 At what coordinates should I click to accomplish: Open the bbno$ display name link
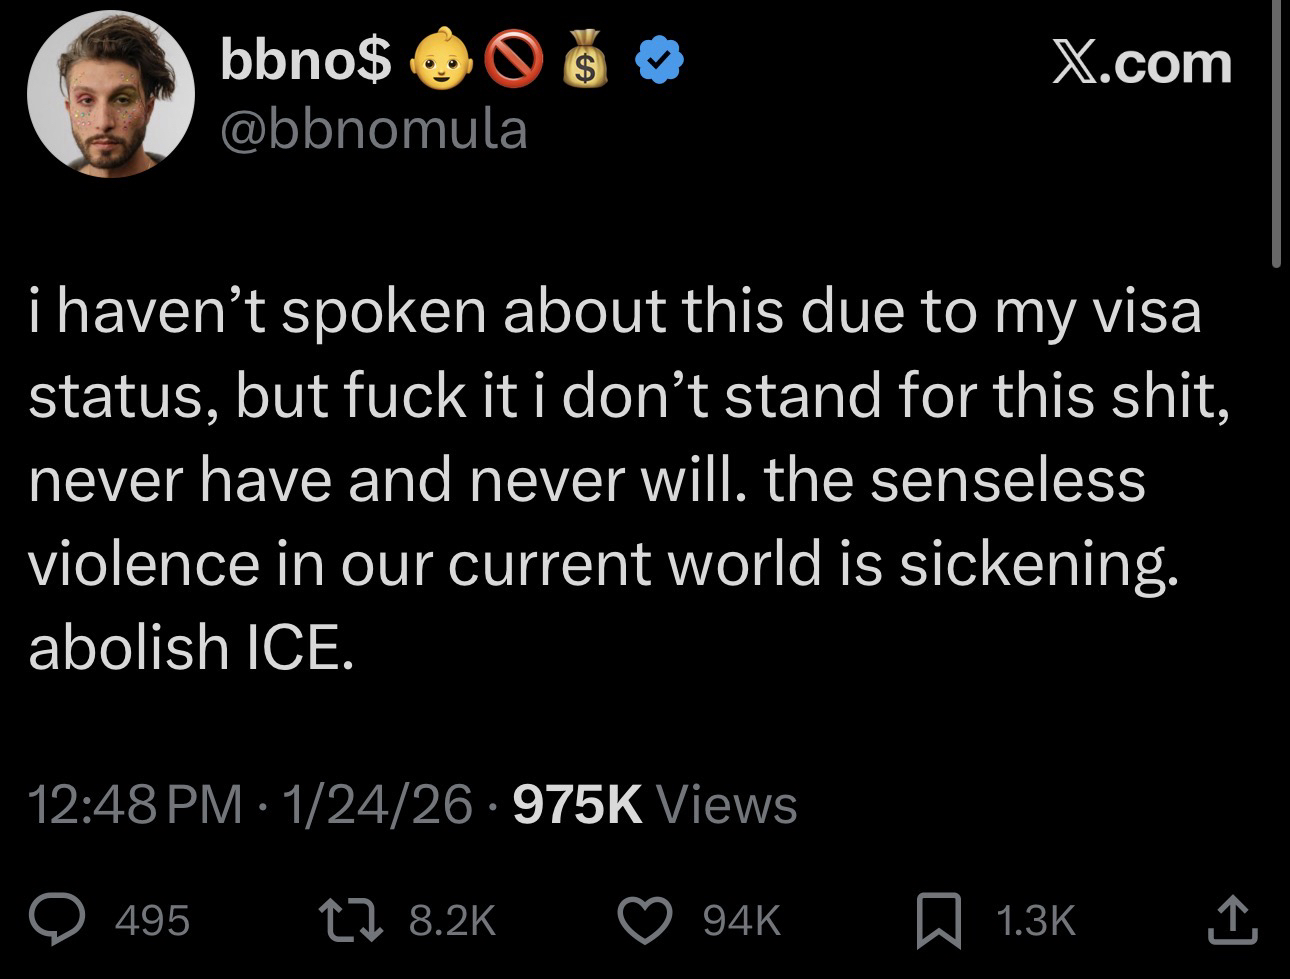pos(306,63)
